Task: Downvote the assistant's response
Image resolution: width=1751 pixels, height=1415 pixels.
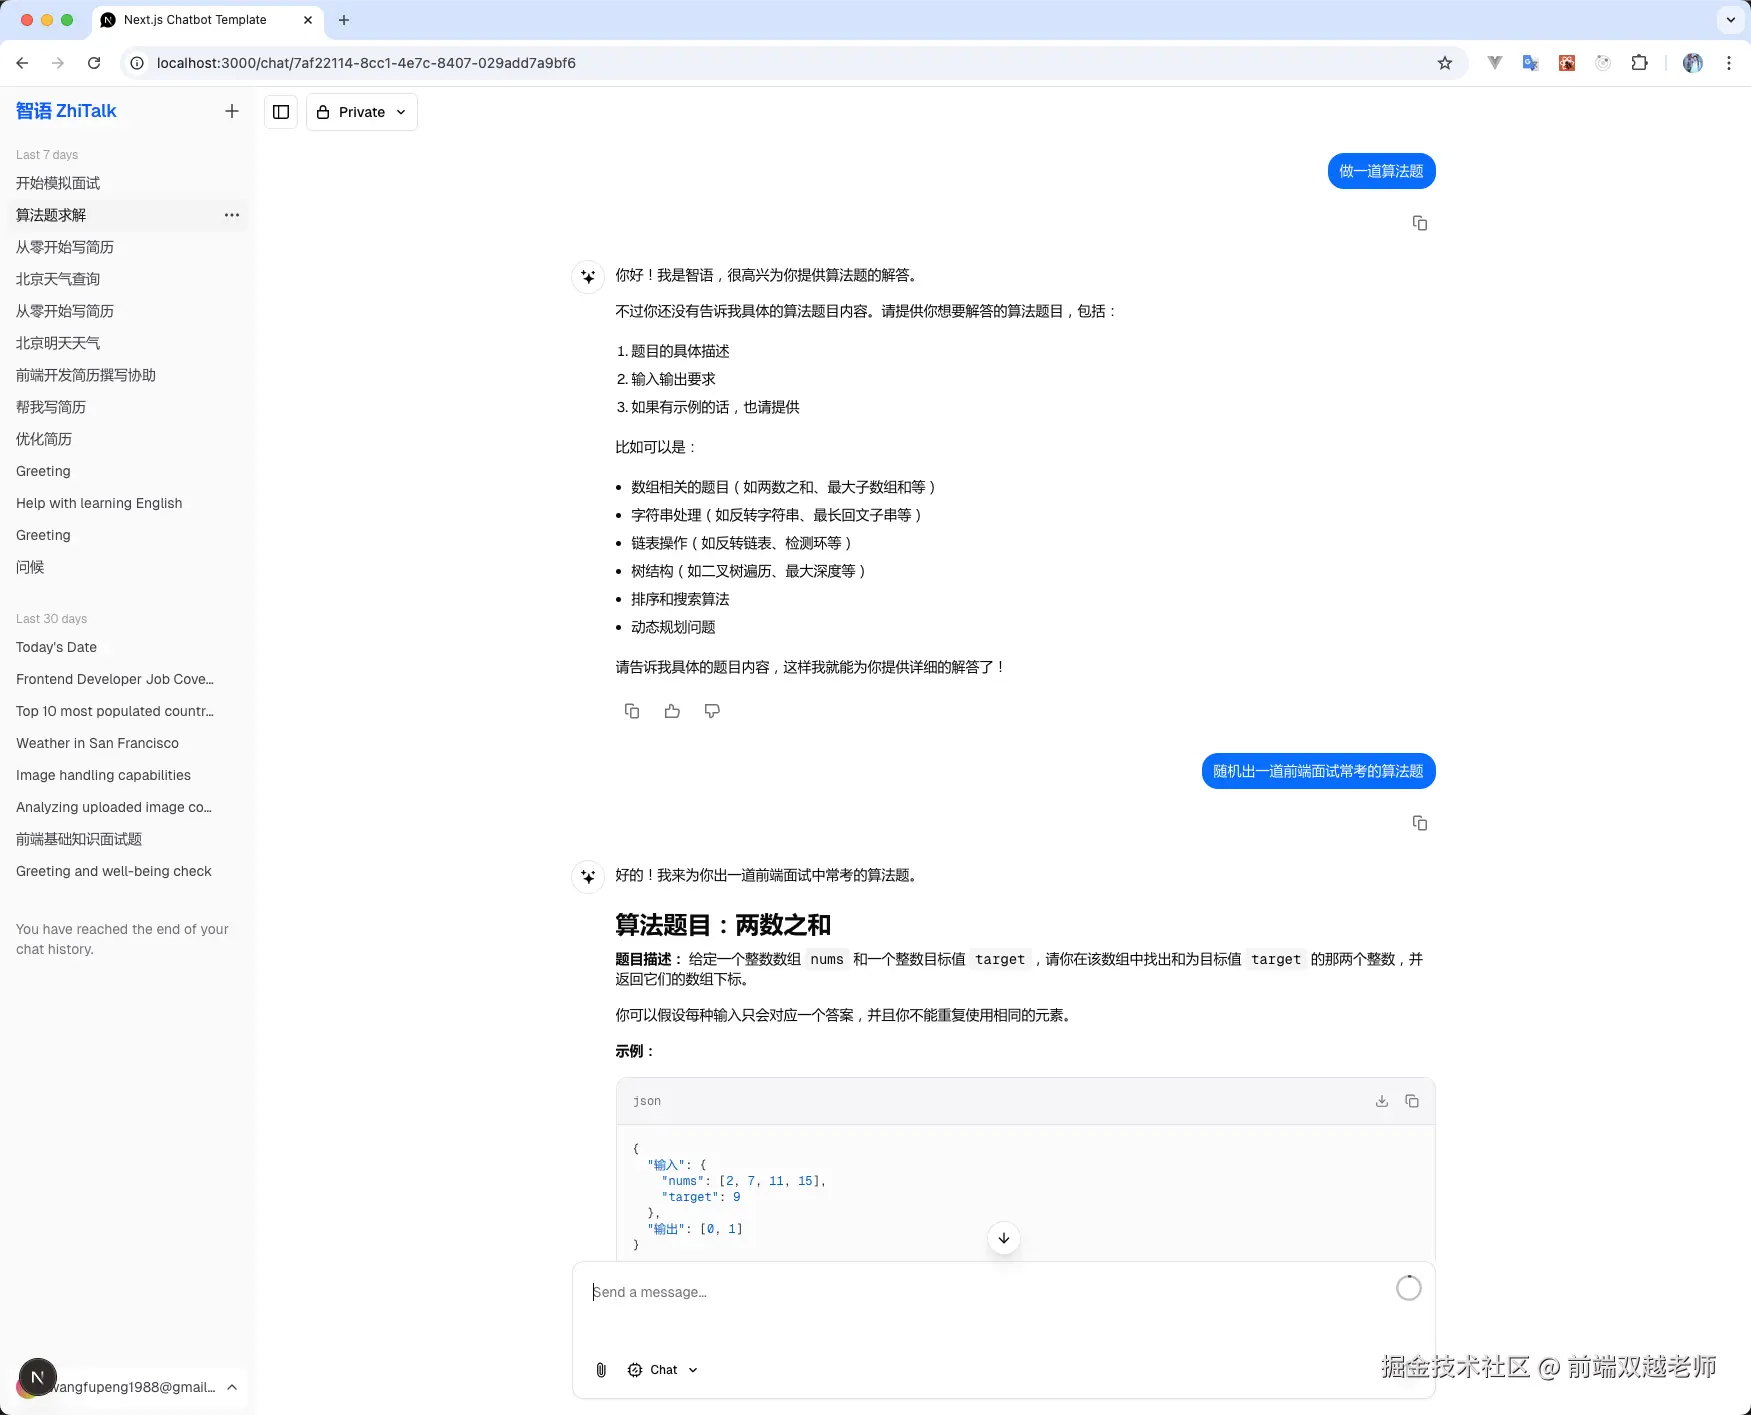Action: pos(711,710)
